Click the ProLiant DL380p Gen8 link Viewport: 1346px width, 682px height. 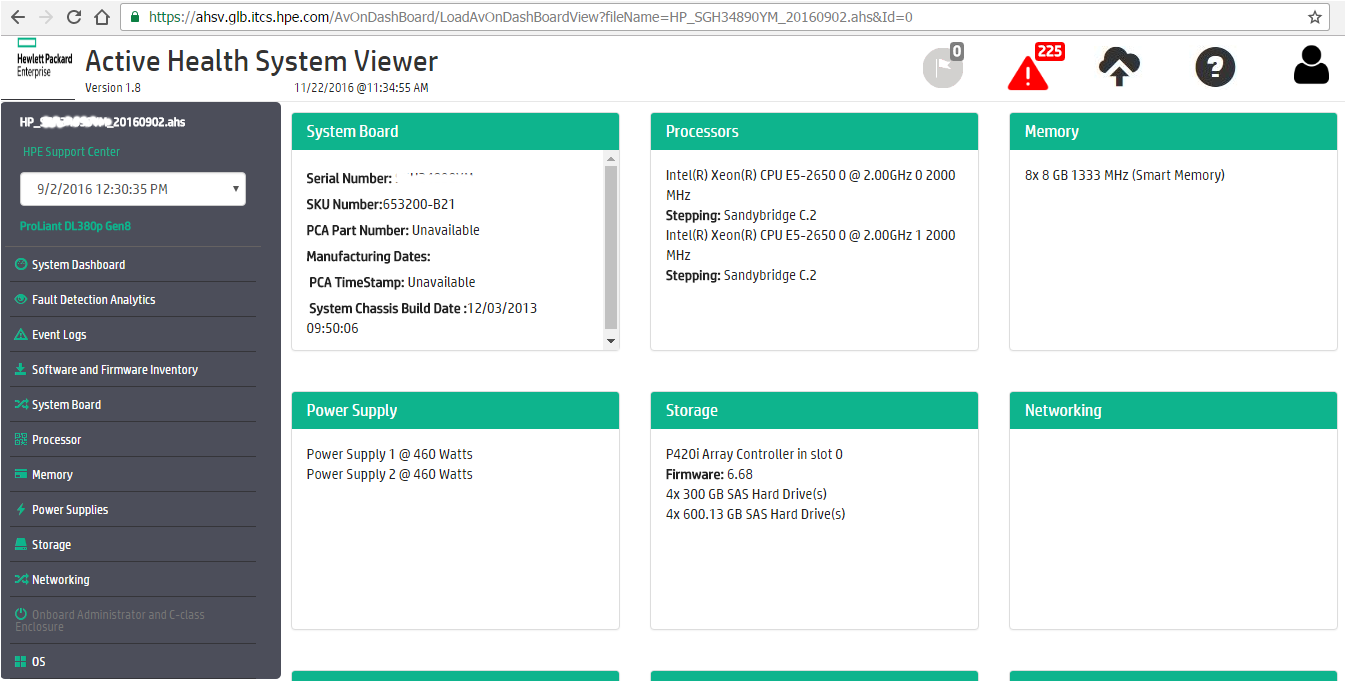tap(75, 226)
